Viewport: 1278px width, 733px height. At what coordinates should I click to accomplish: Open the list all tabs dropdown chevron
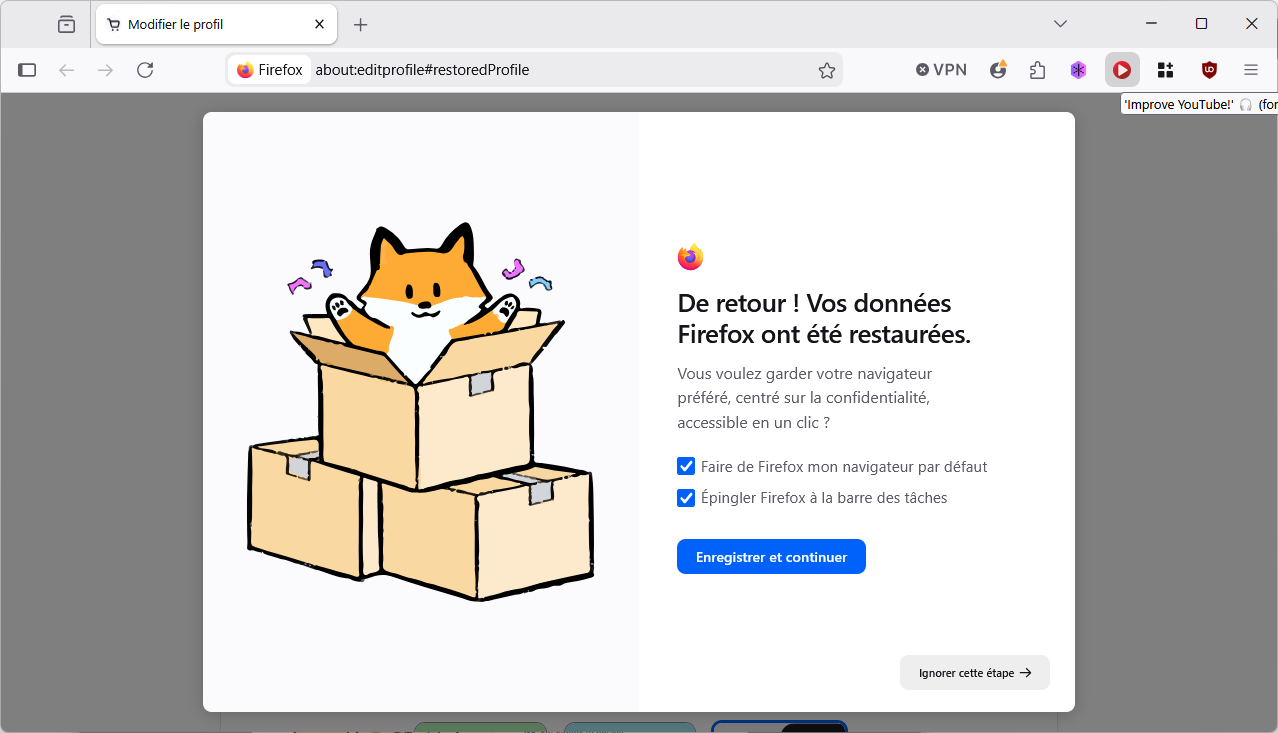click(1061, 23)
